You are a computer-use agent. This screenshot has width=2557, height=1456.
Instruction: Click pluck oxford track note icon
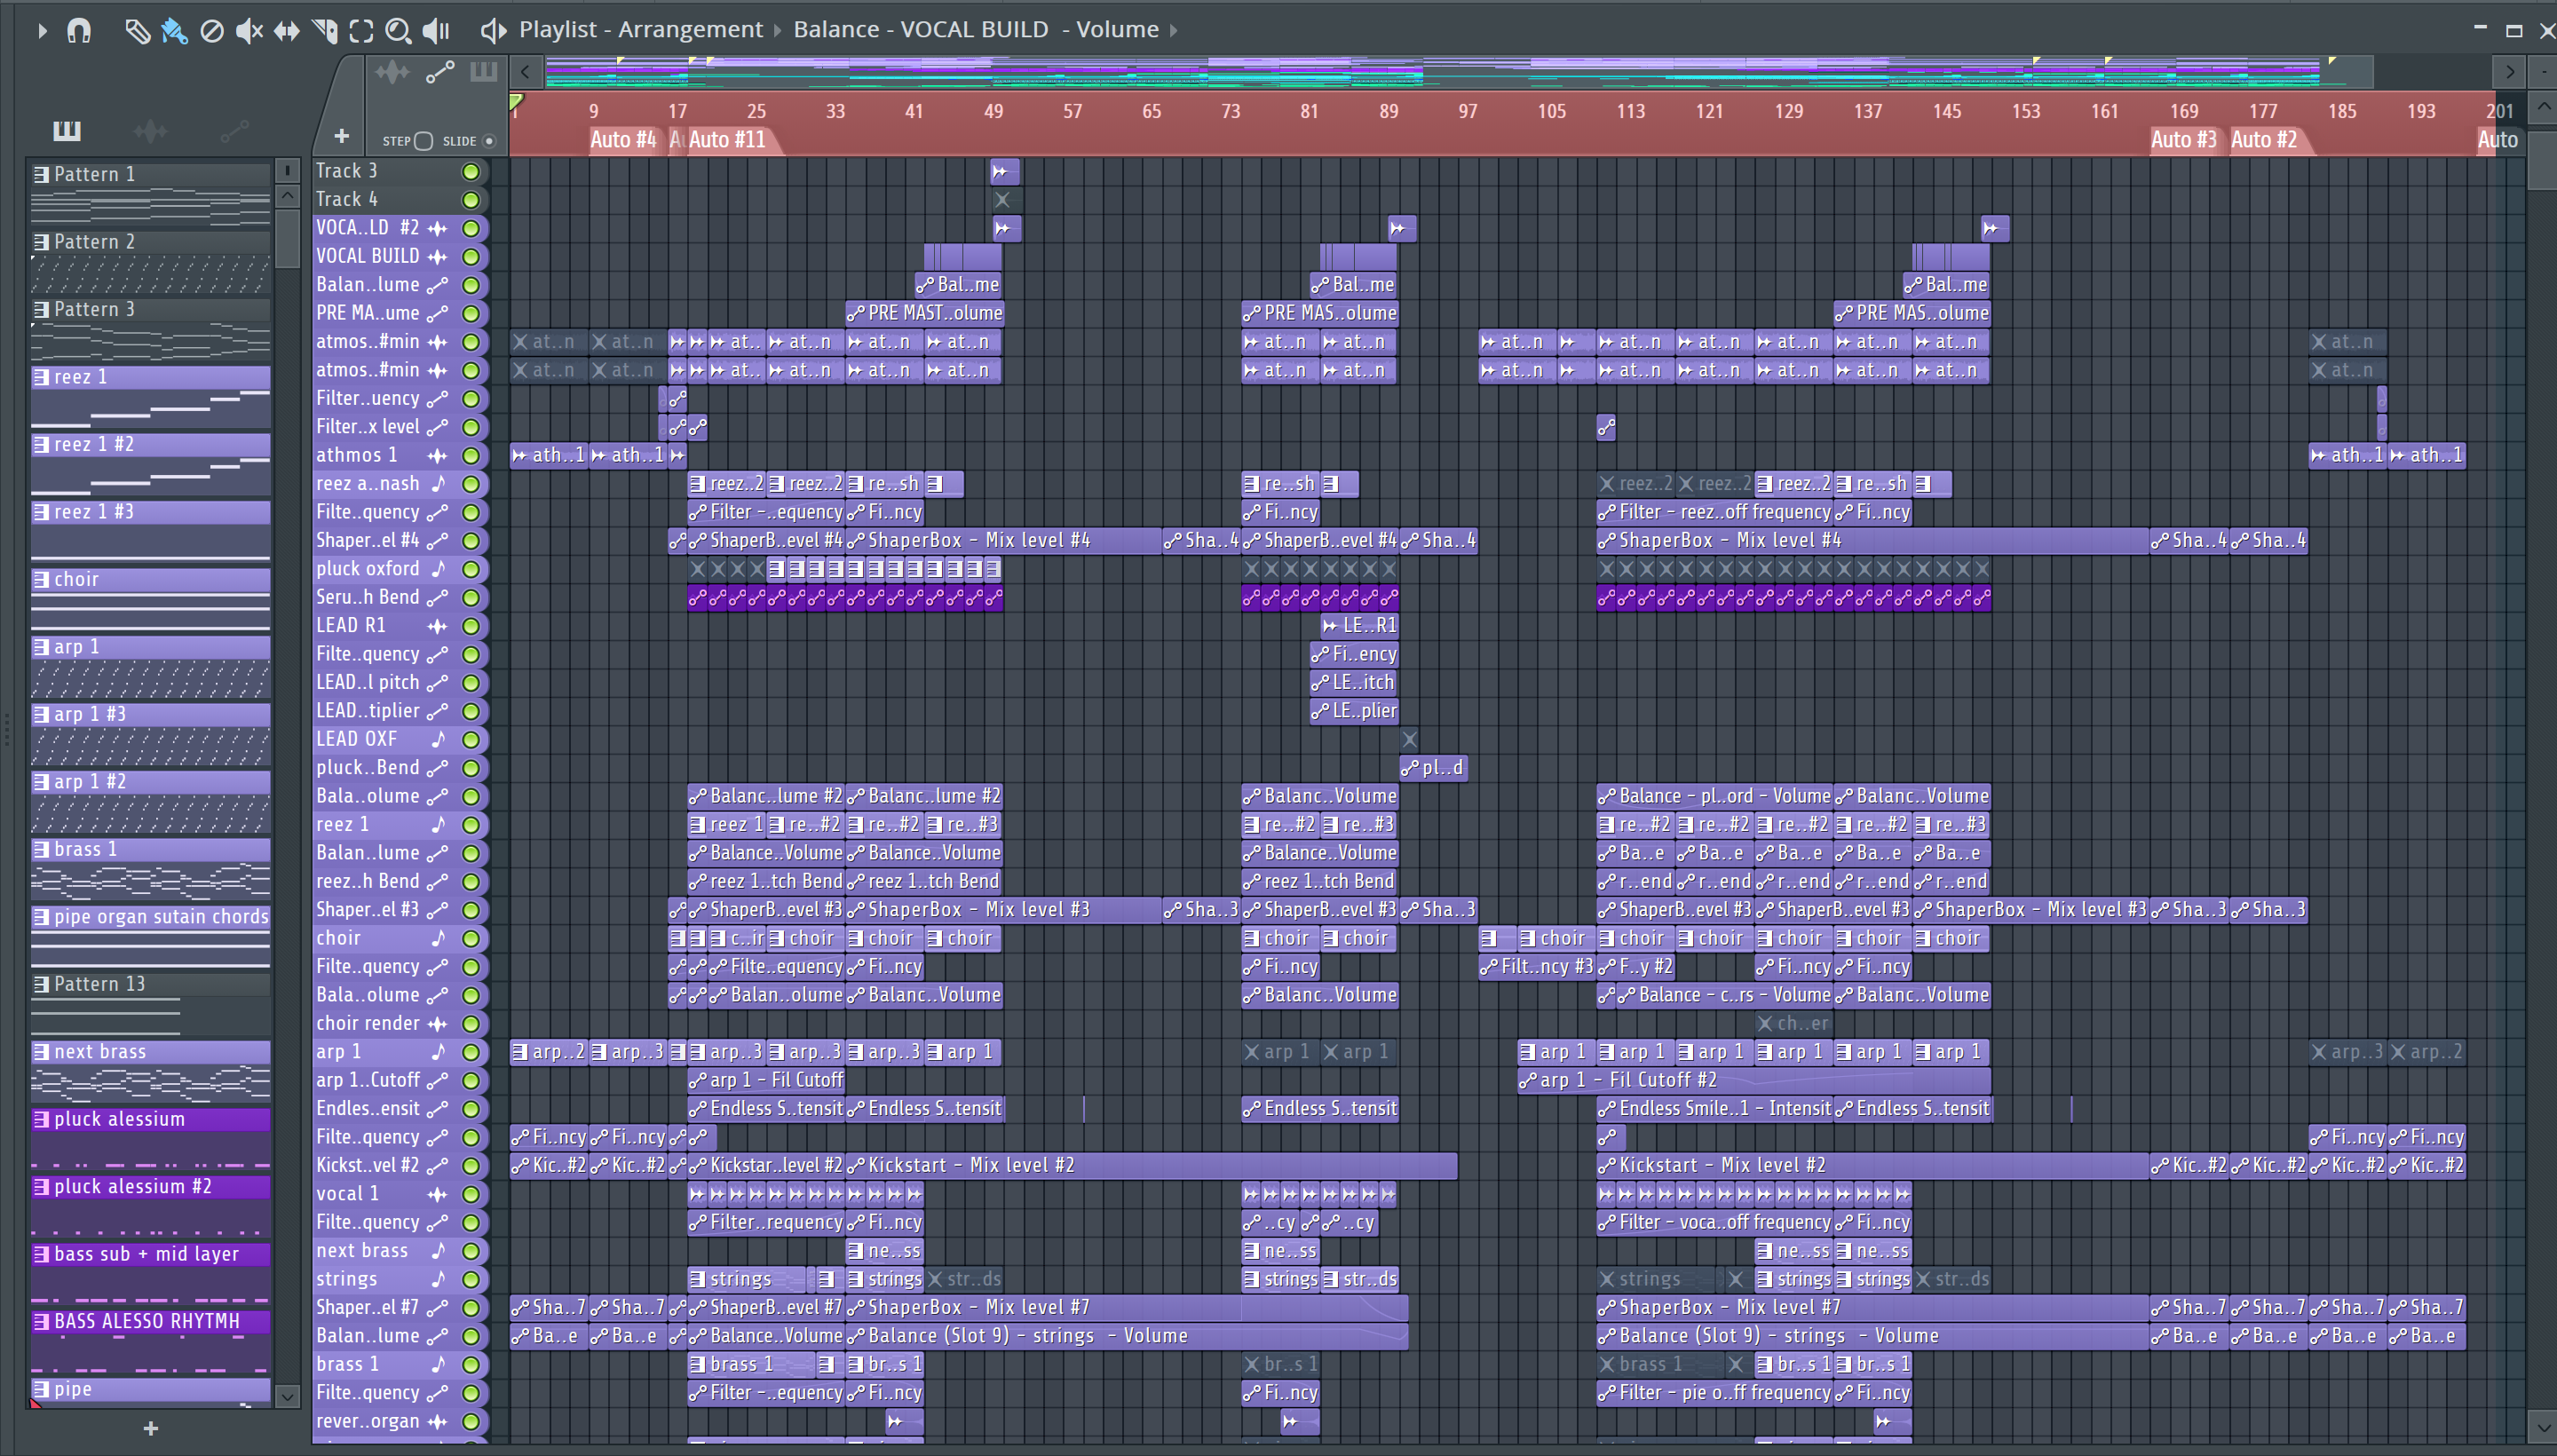(x=437, y=570)
